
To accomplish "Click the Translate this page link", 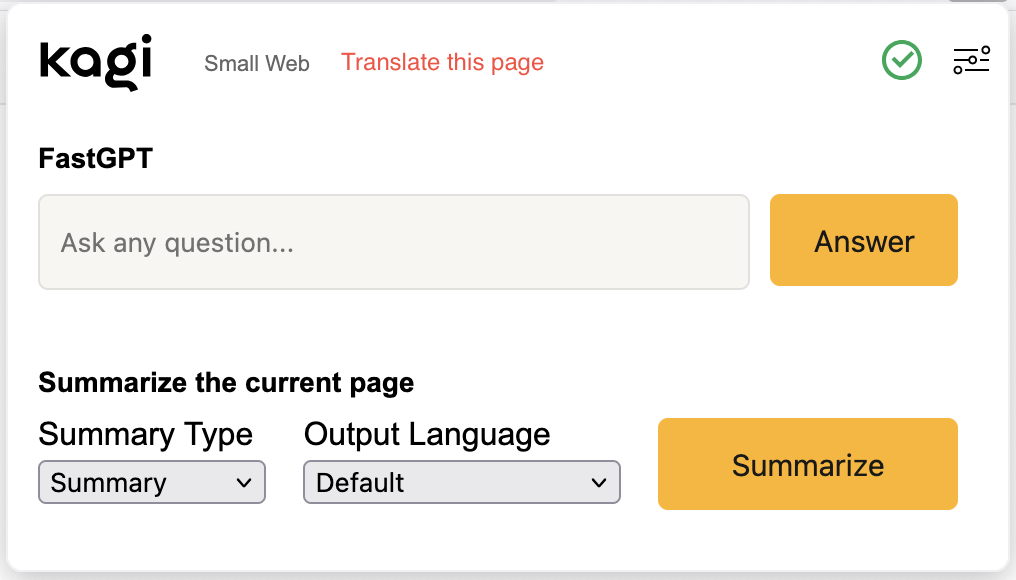I will pyautogui.click(x=442, y=62).
